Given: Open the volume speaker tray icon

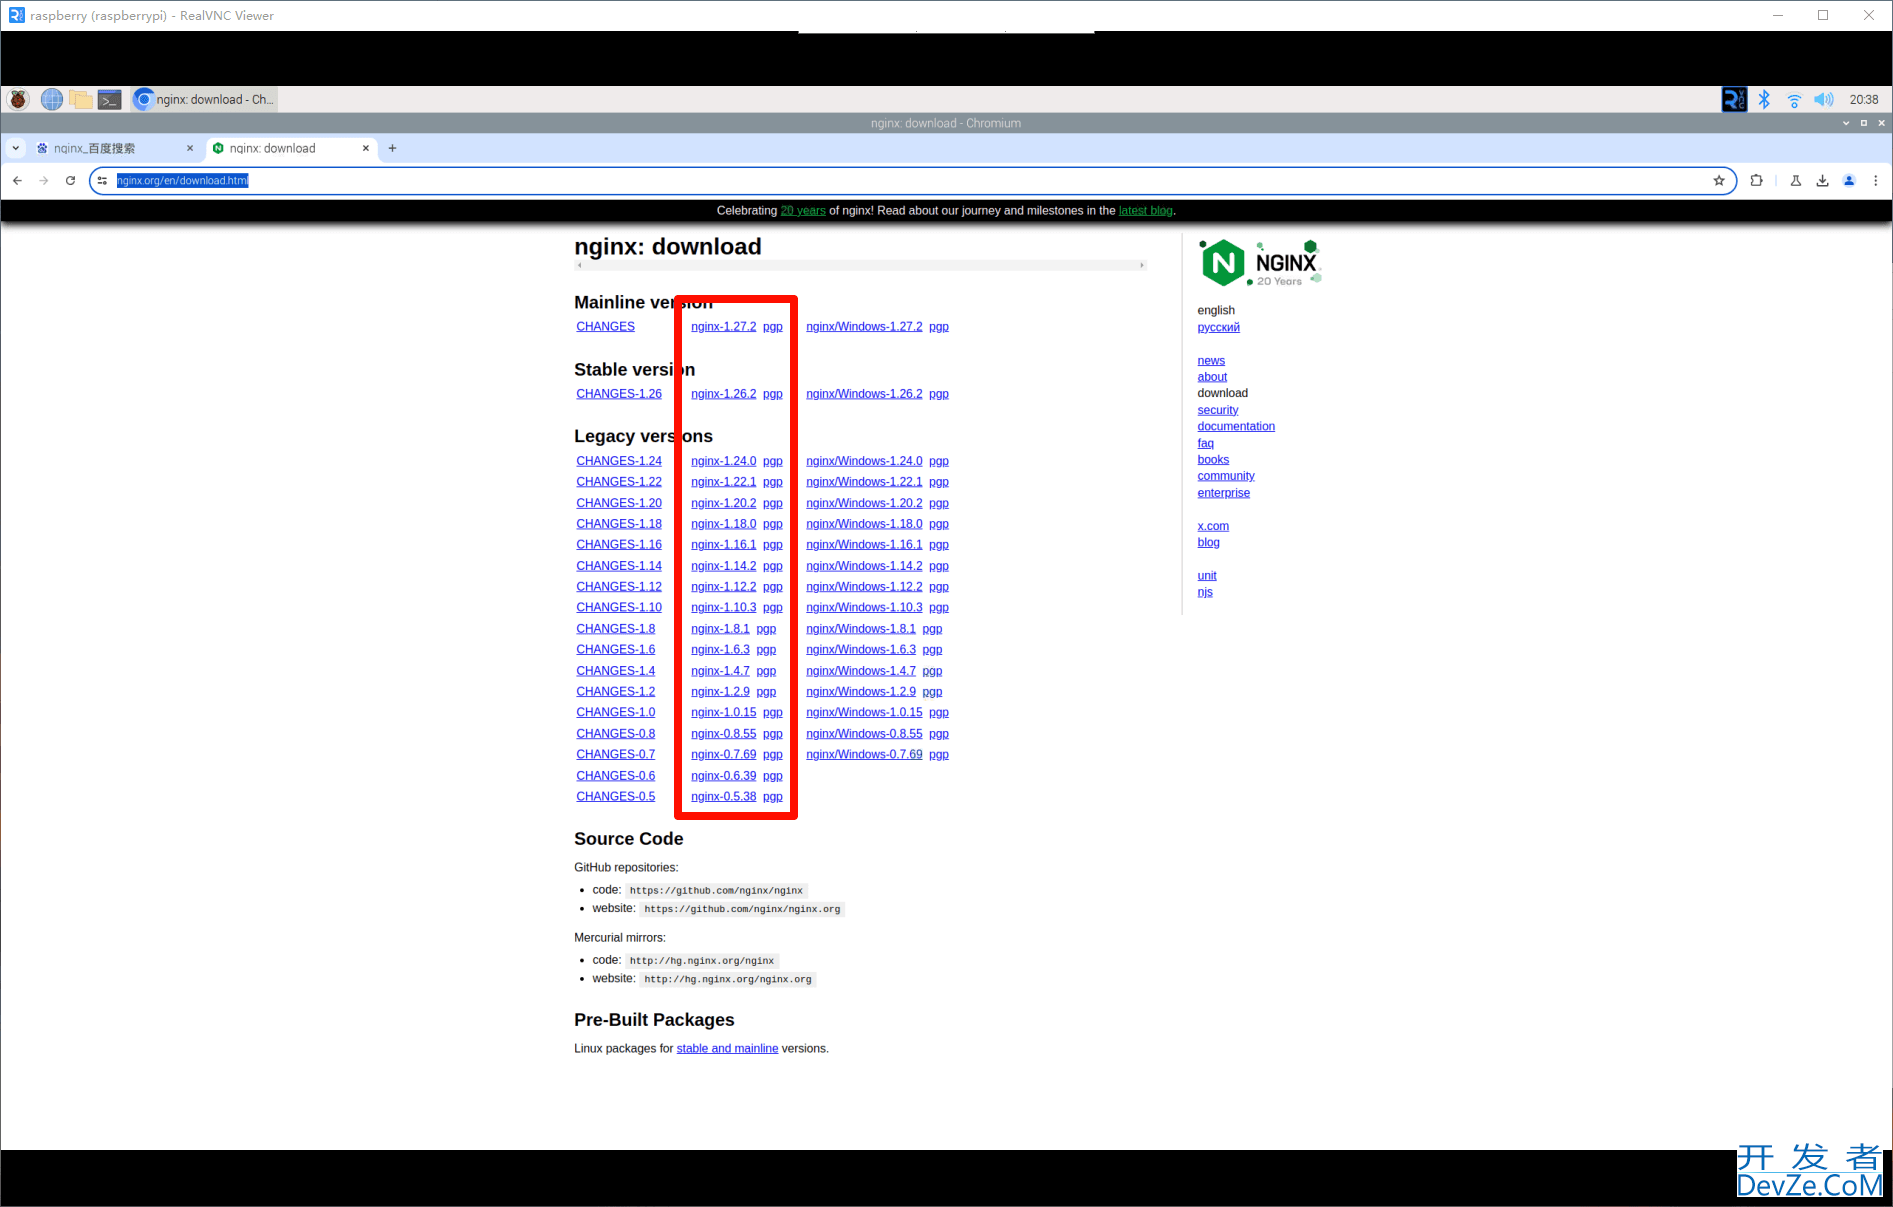Looking at the screenshot, I should pyautogui.click(x=1824, y=99).
